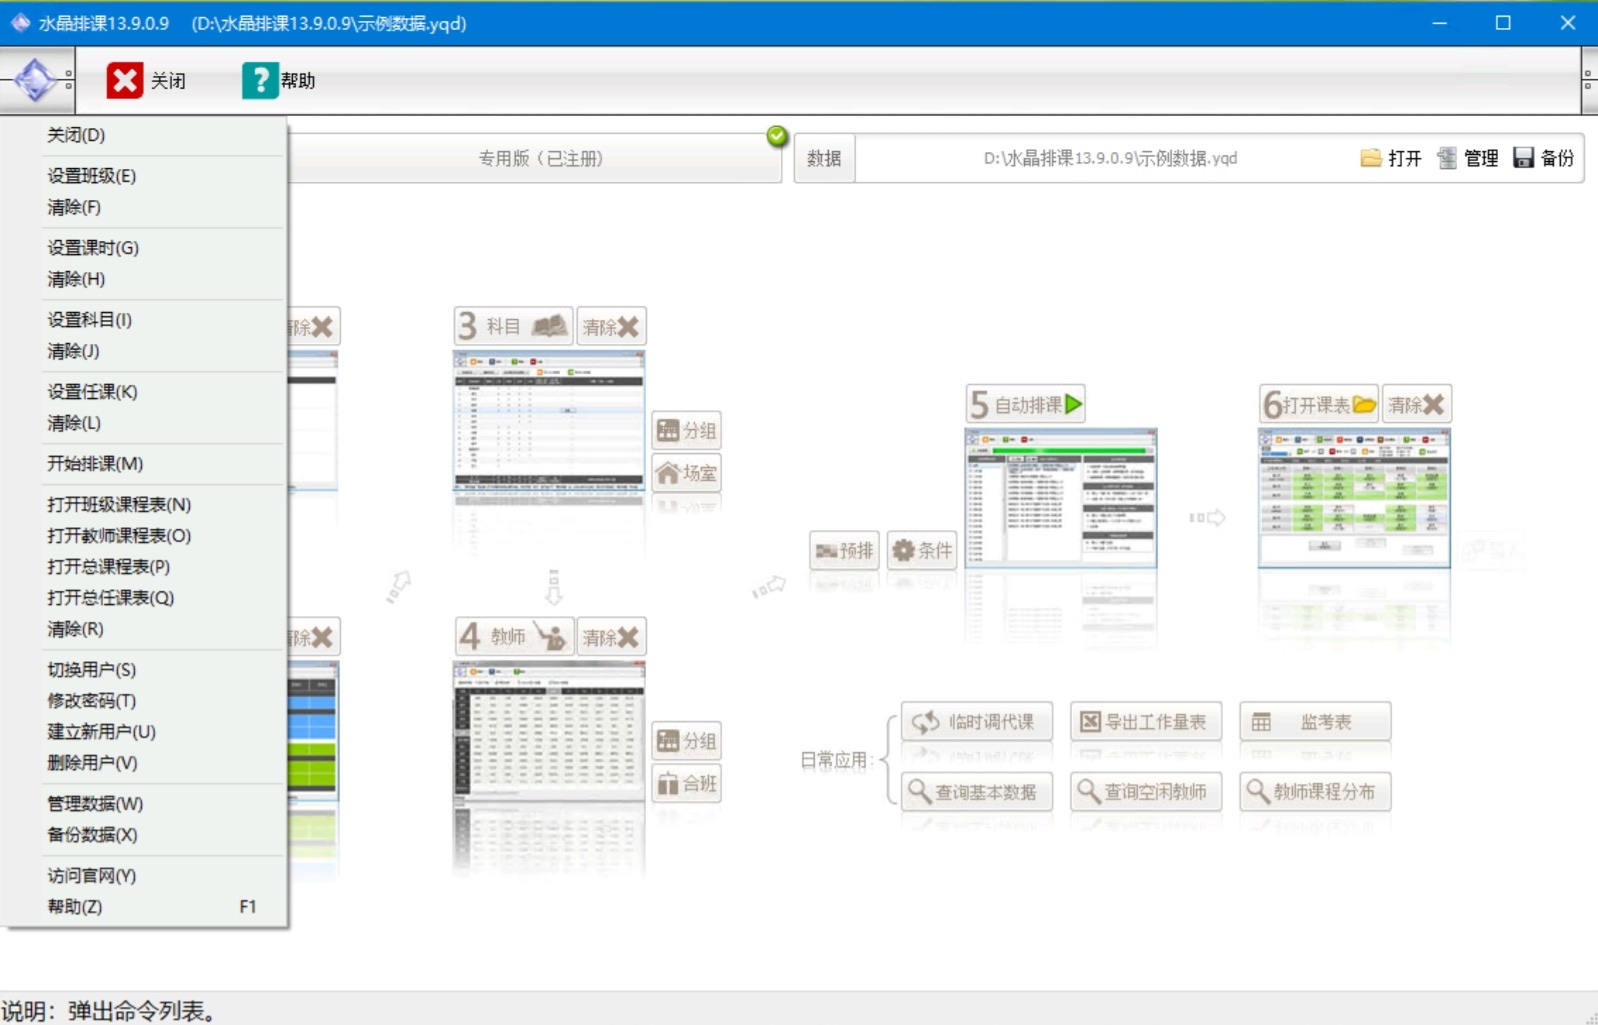
Task: Click the data file path field
Action: tap(1110, 158)
